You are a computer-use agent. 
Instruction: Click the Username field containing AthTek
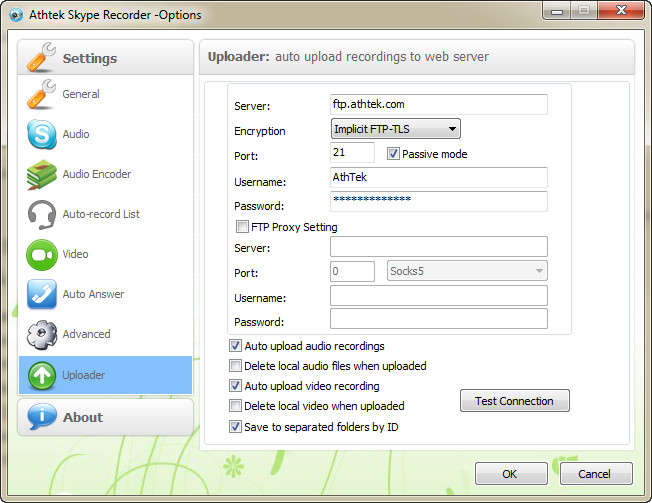(x=439, y=178)
